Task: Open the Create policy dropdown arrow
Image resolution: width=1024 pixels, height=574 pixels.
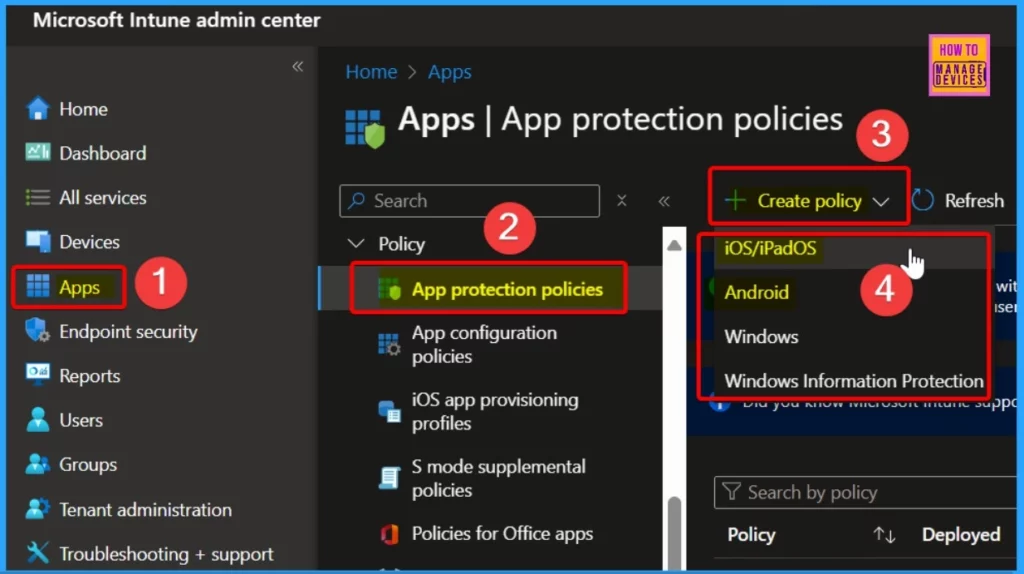Action: [881, 202]
